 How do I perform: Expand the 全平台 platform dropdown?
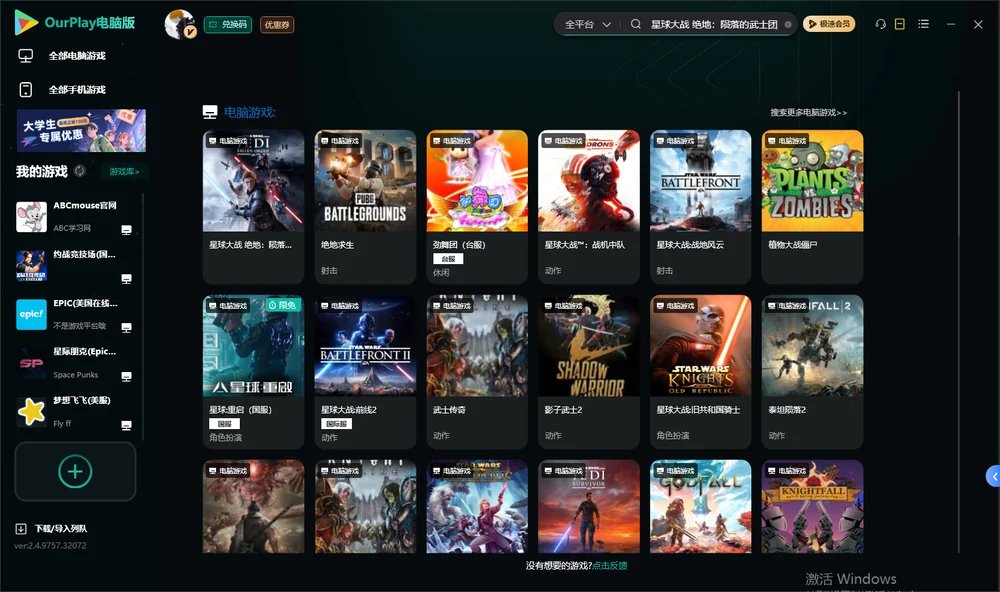pos(587,24)
